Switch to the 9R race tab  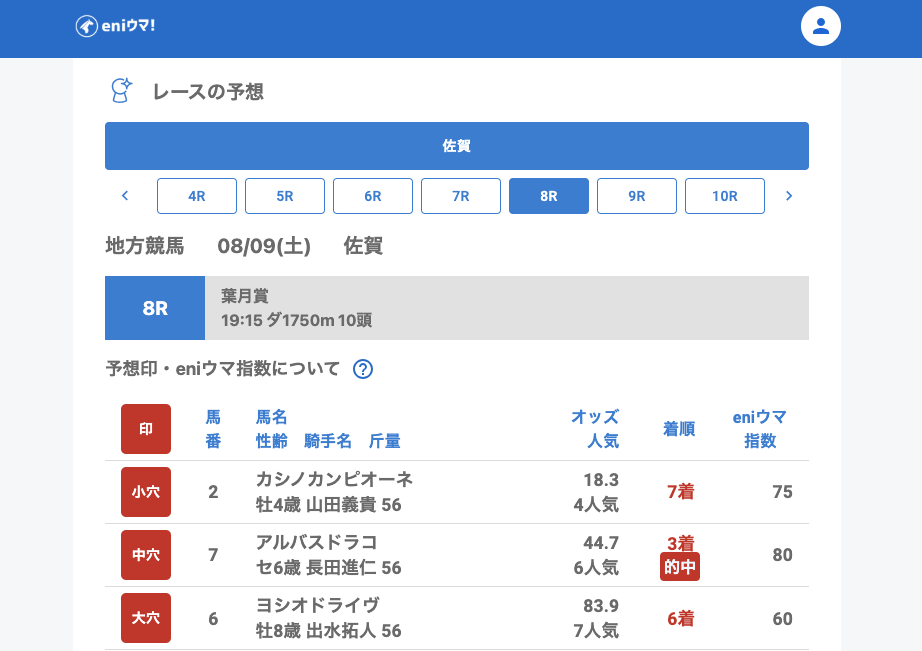637,196
